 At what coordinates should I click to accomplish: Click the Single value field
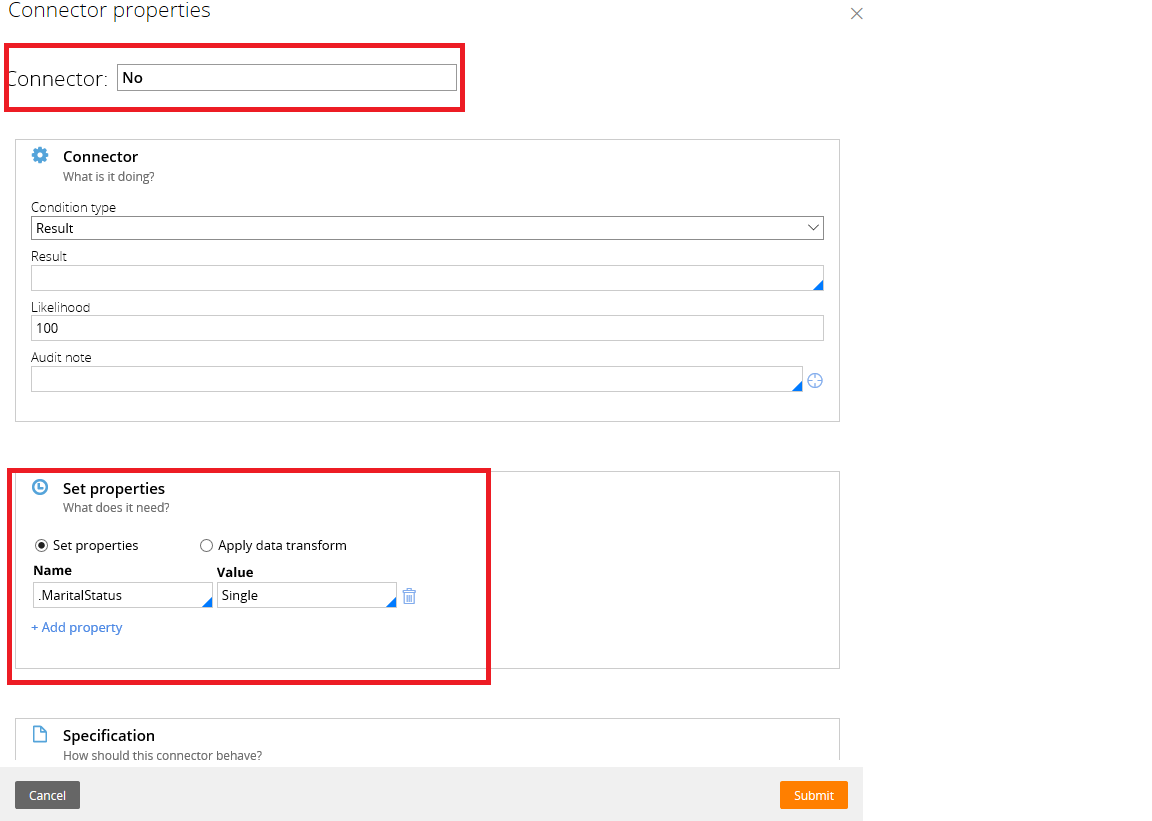click(x=306, y=595)
